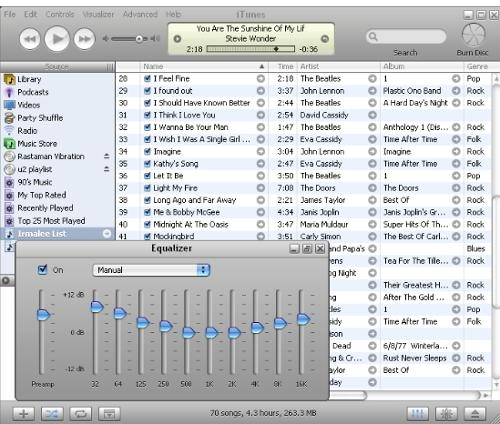Screen dimensions: 500x424
Task: Click the right circular arrow in the now playing display
Action: pos(325,39)
